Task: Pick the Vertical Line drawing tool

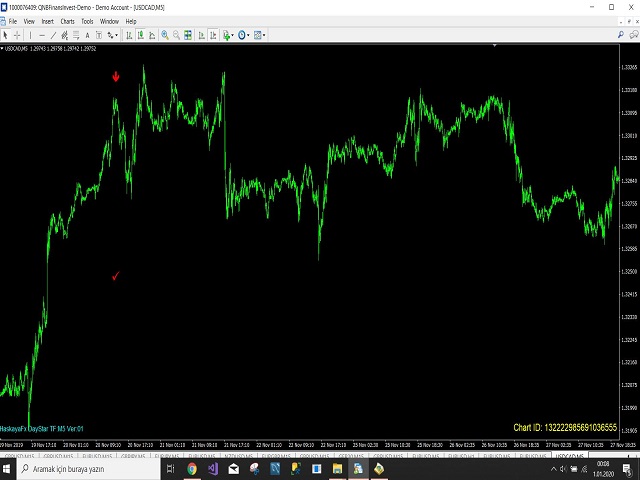Action: click(30, 36)
